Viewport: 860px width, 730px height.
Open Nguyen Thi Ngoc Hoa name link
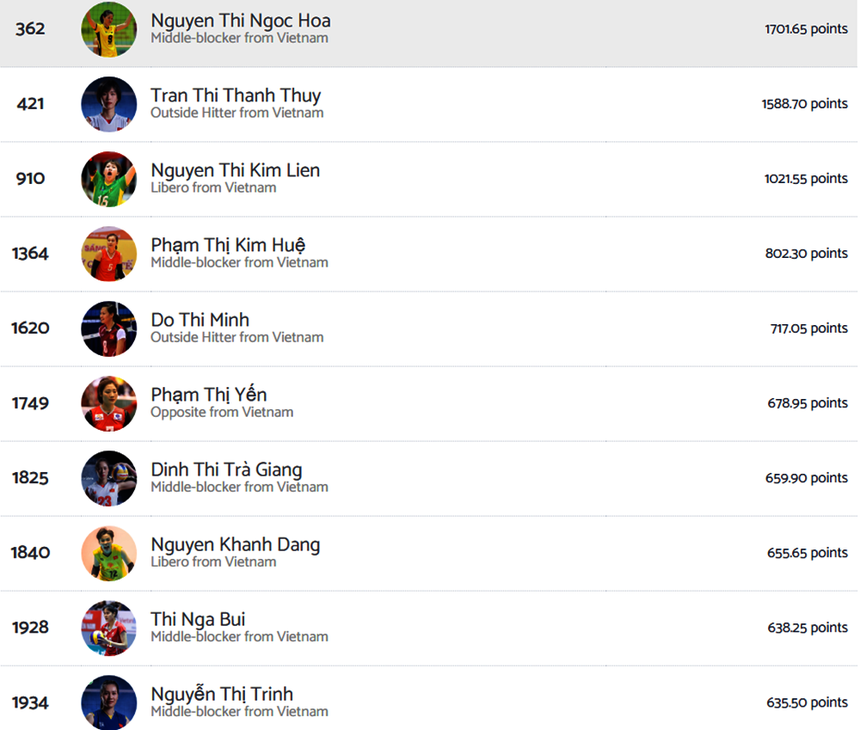[240, 21]
